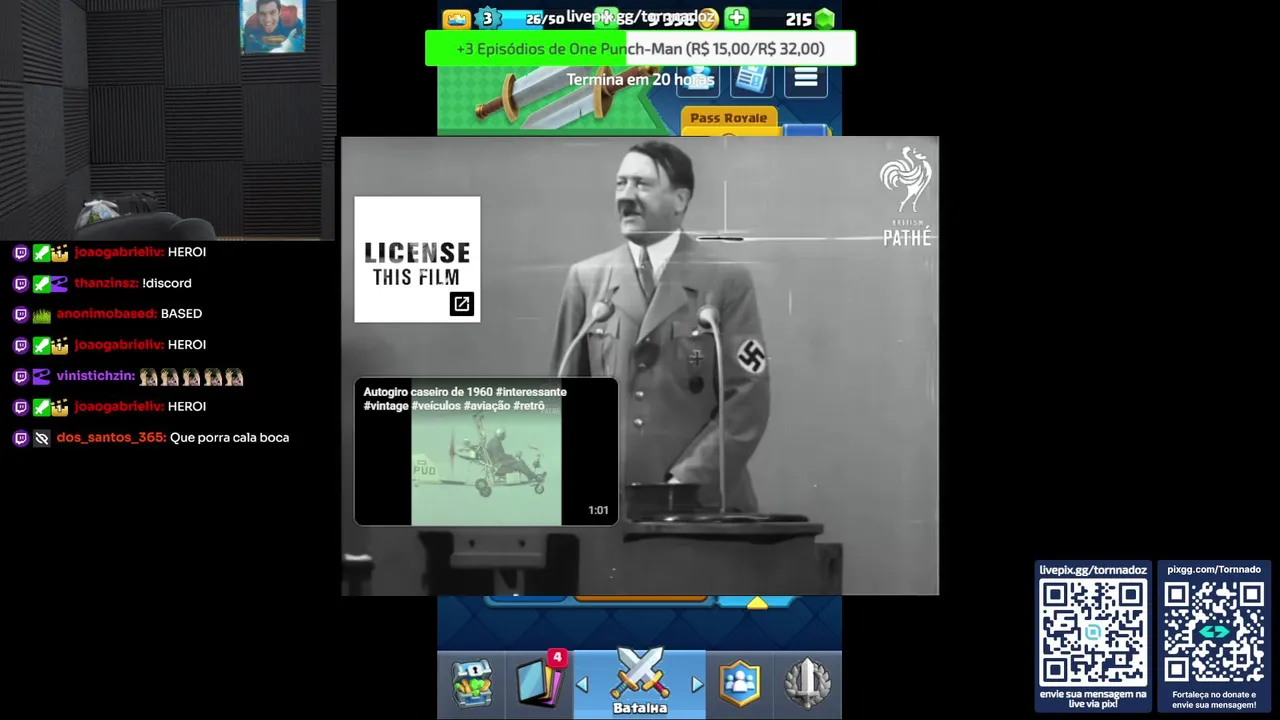Screen dimensions: 1280x720
Task: Click the Superman poster in the webcam
Action: click(x=272, y=26)
